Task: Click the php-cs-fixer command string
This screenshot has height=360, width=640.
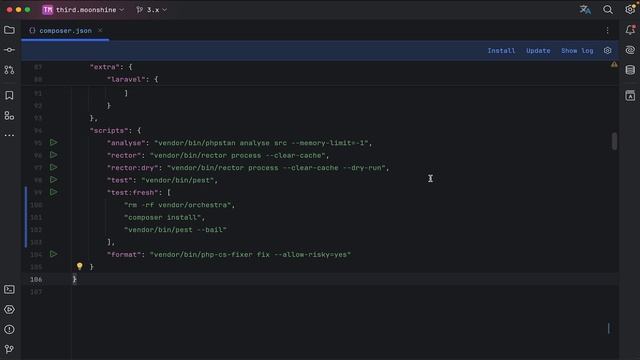Action: pos(250,254)
